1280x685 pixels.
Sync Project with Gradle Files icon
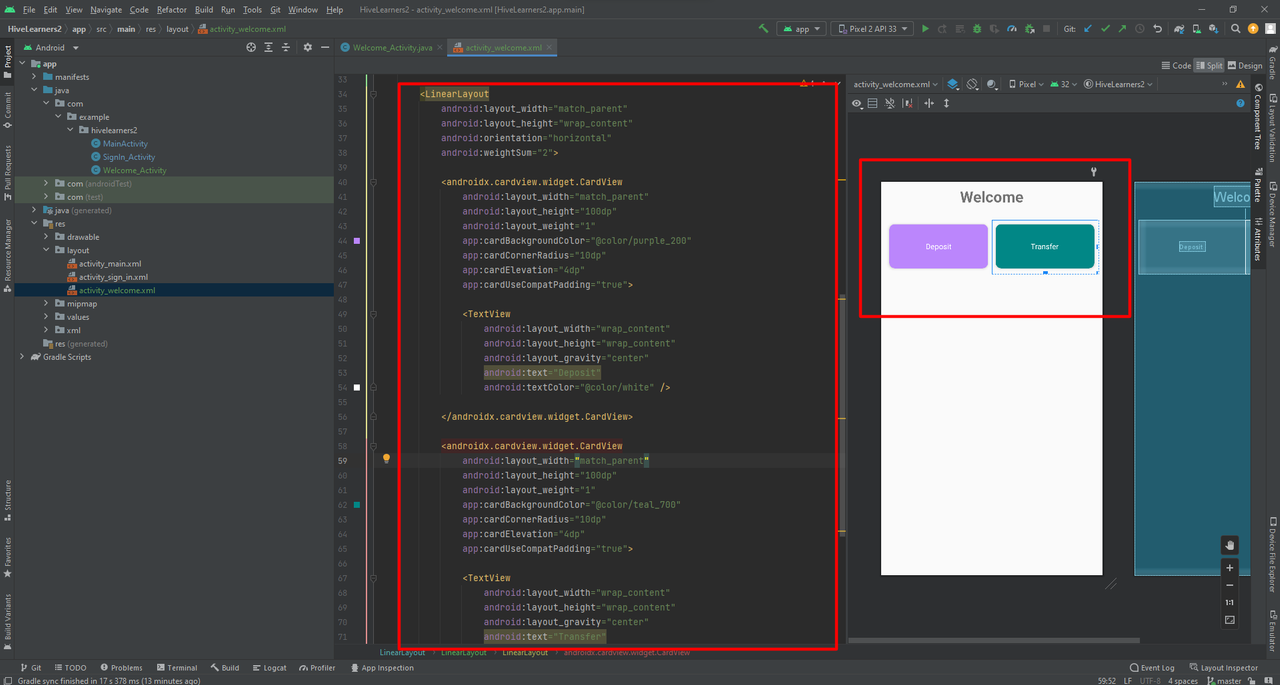point(1179,29)
